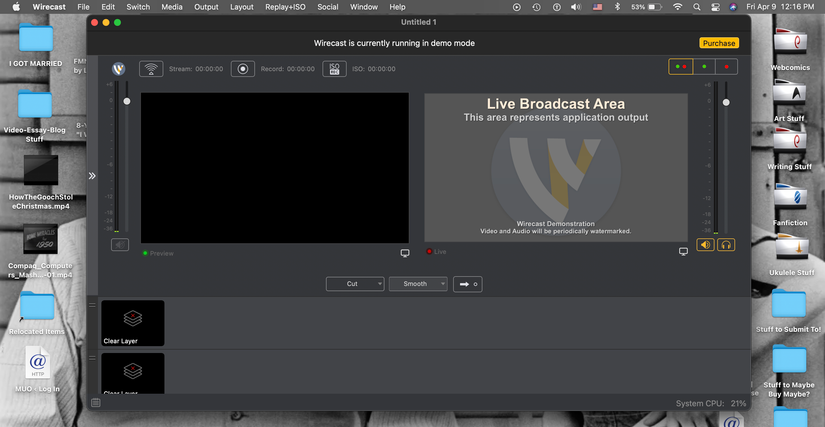Select the Ukulele Stuff desktop item
825x427 pixels.
[791, 255]
